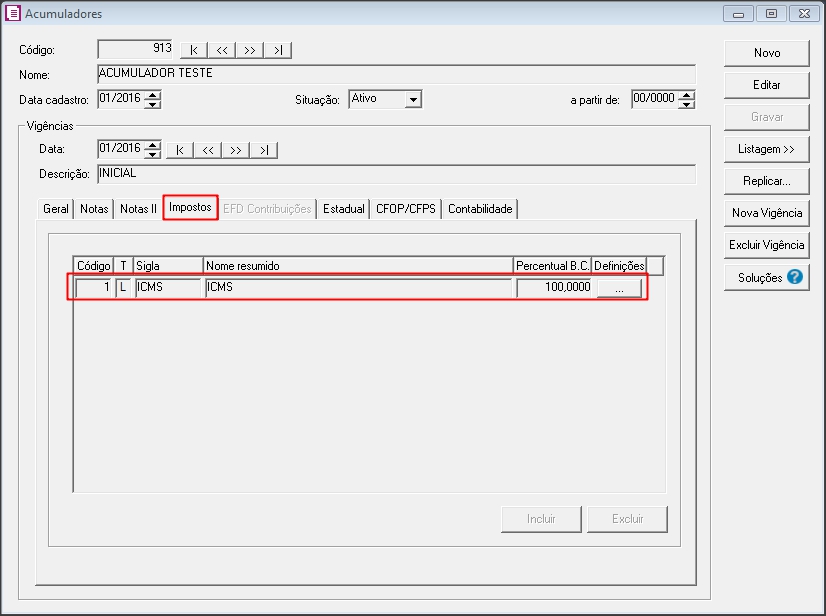Open the Contabilidade tab
The image size is (826, 616).
[x=480, y=209]
